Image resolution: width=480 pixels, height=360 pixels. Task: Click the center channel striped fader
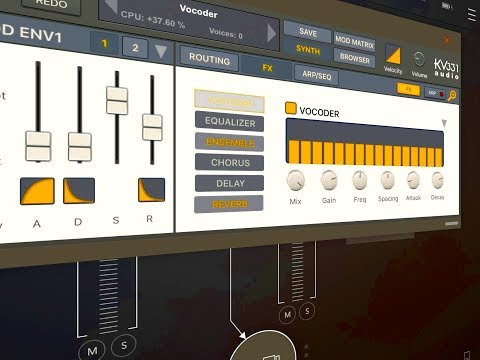pos(297,272)
